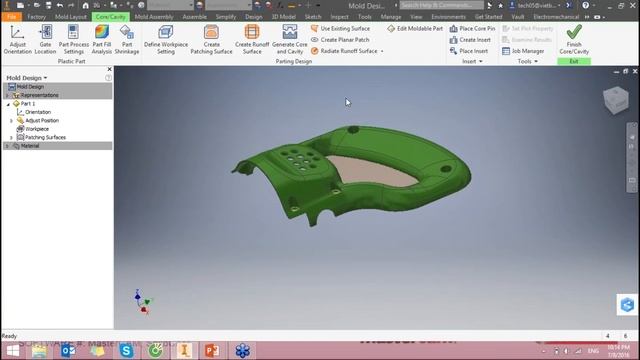Switch to the Sketch tab
Screen dimensions: 640x360
point(313,17)
